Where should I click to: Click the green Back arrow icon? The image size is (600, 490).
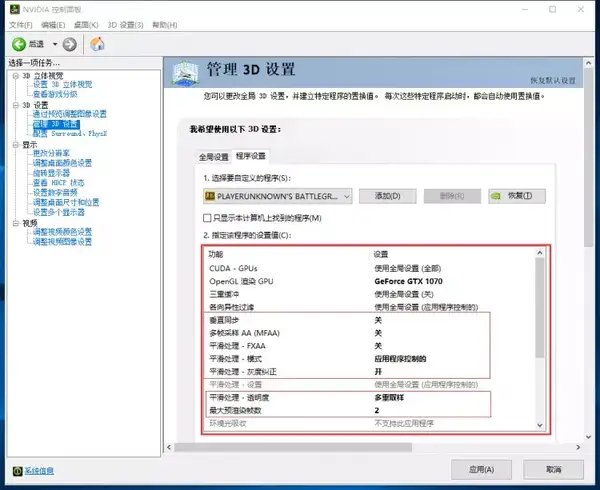point(19,44)
